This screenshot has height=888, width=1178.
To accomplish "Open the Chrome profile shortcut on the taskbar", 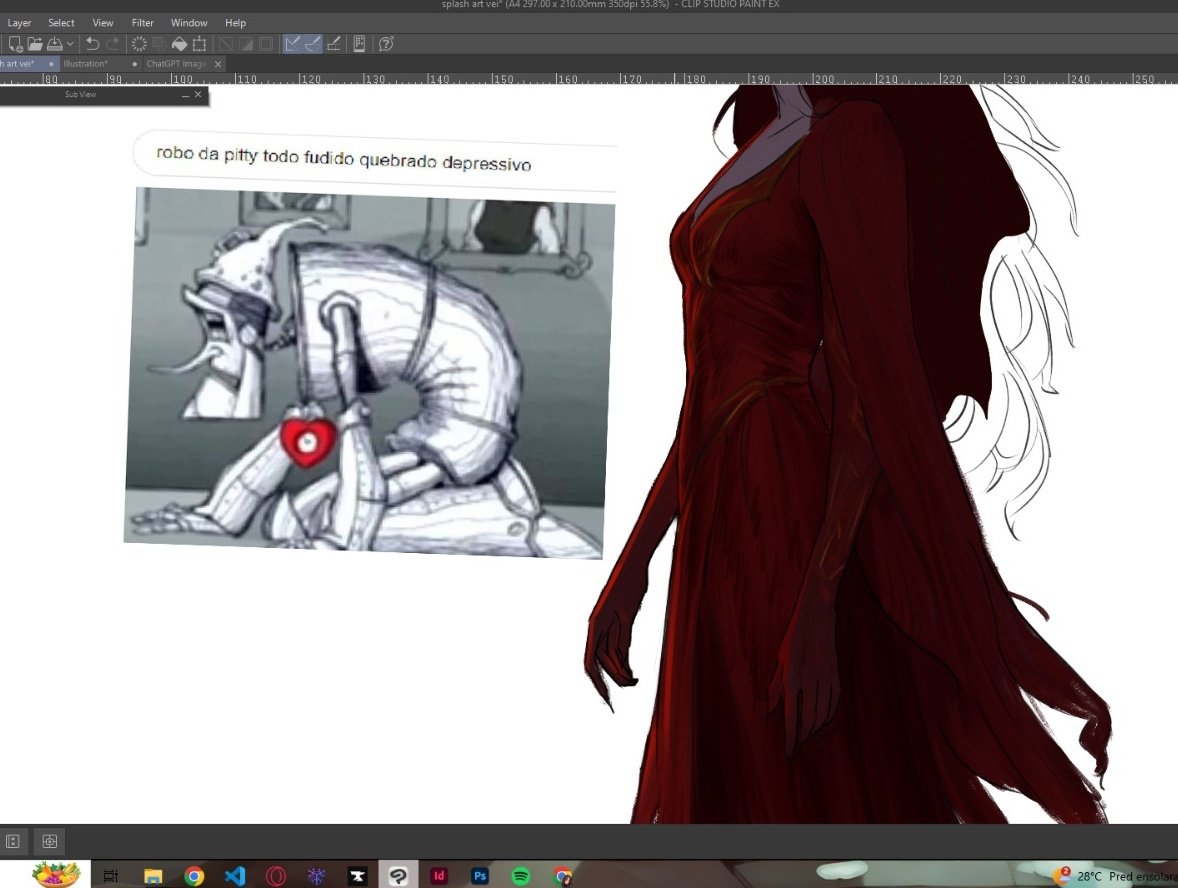I will click(x=562, y=876).
